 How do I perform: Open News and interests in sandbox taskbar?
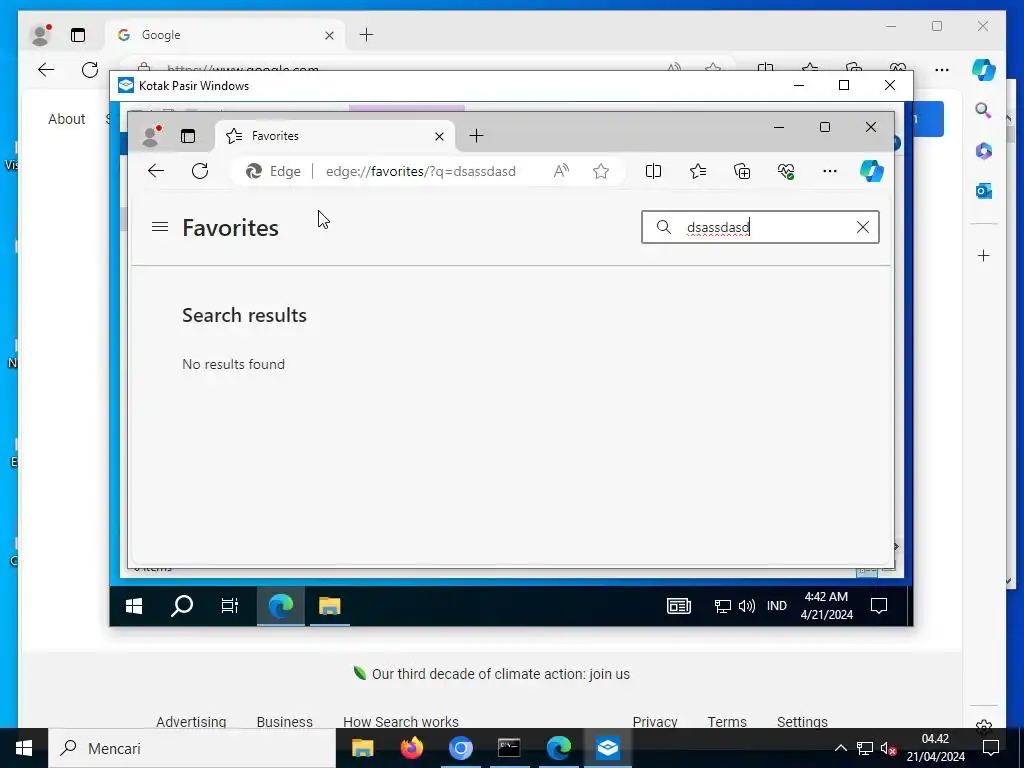pos(679,606)
